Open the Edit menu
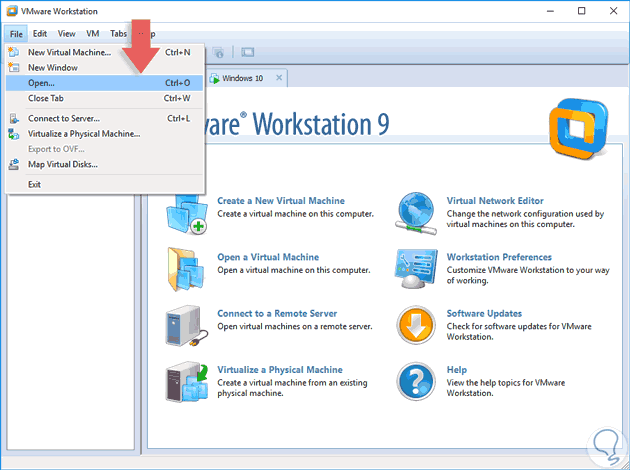The image size is (630, 470). click(40, 34)
